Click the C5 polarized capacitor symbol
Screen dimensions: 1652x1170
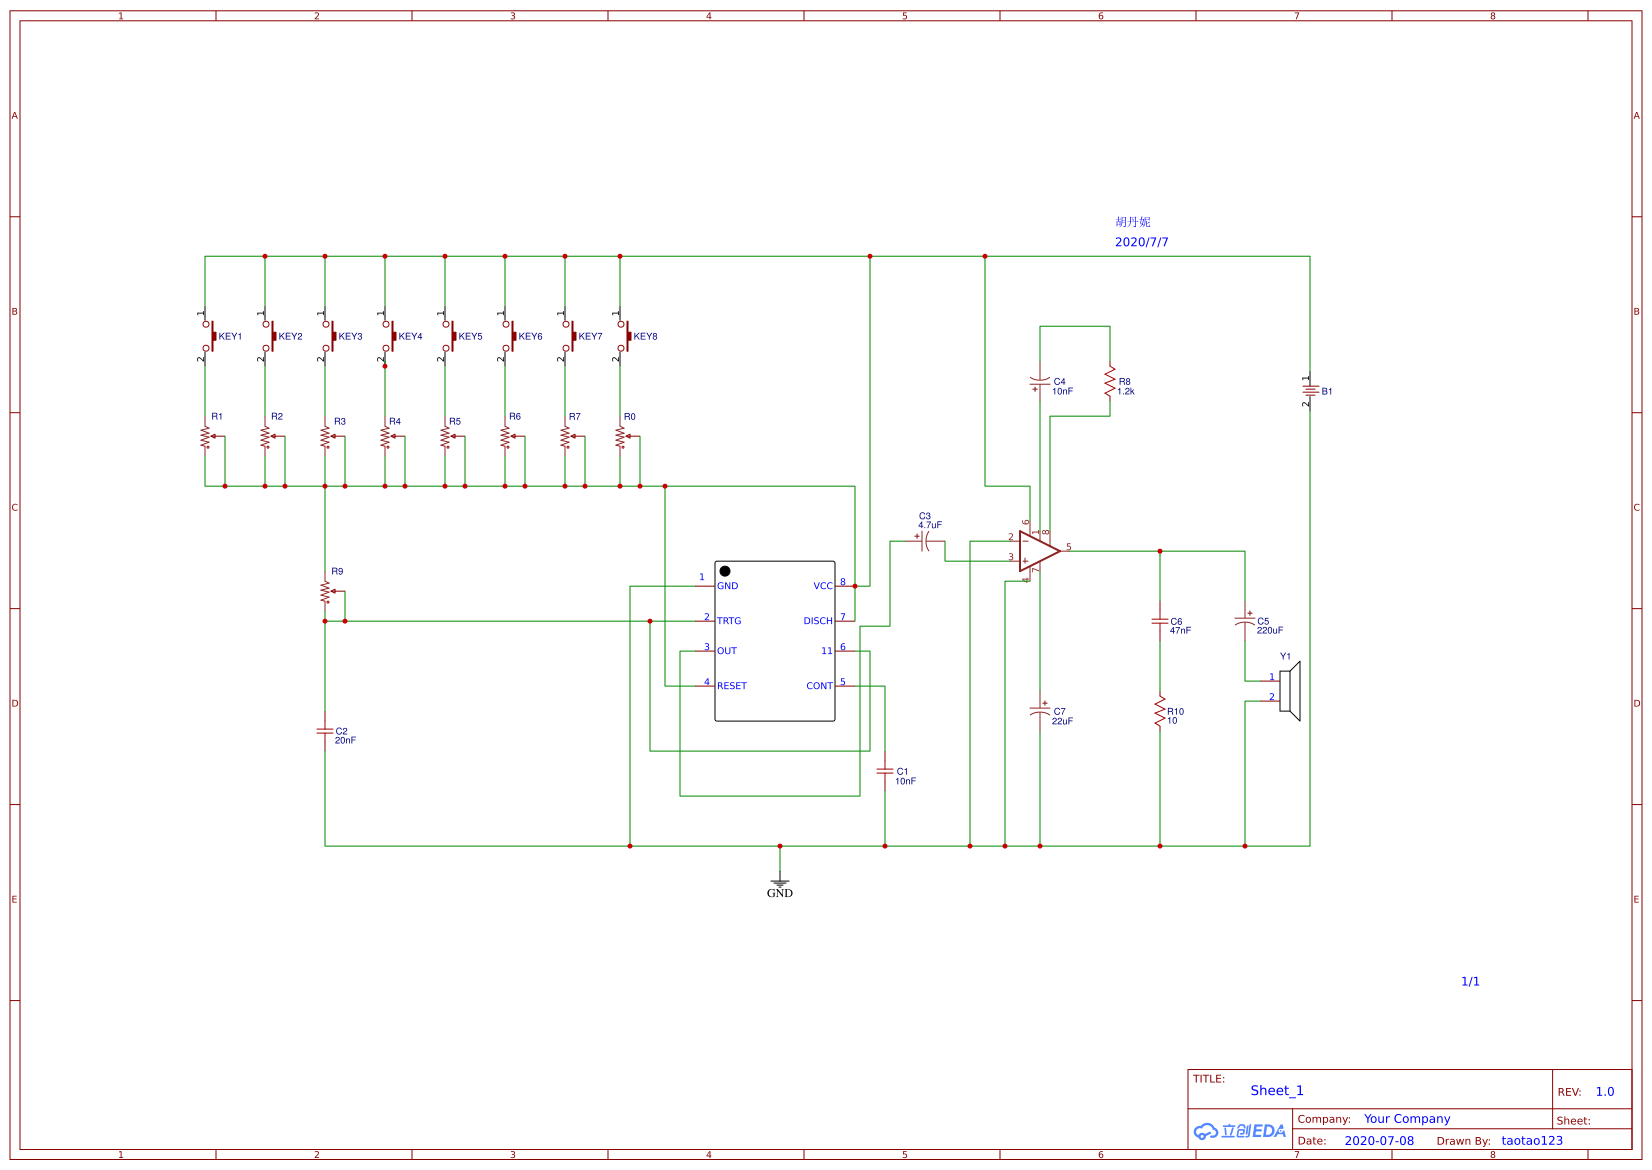1245,621
